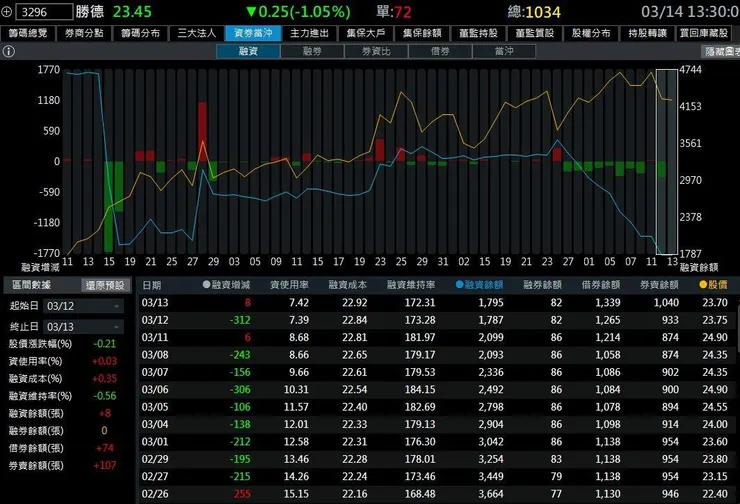Click the 03/04 date row cell
The height and width of the screenshot is (504, 740).
click(x=155, y=424)
